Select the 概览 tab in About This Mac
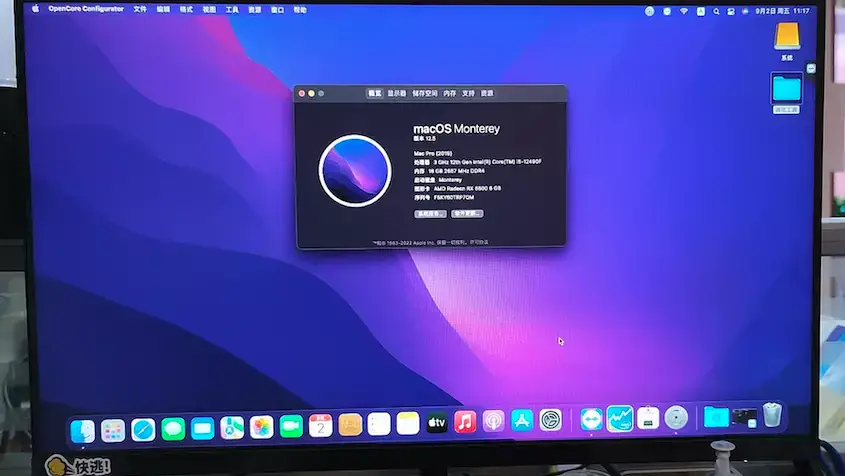The width and height of the screenshot is (845, 476). [x=375, y=93]
